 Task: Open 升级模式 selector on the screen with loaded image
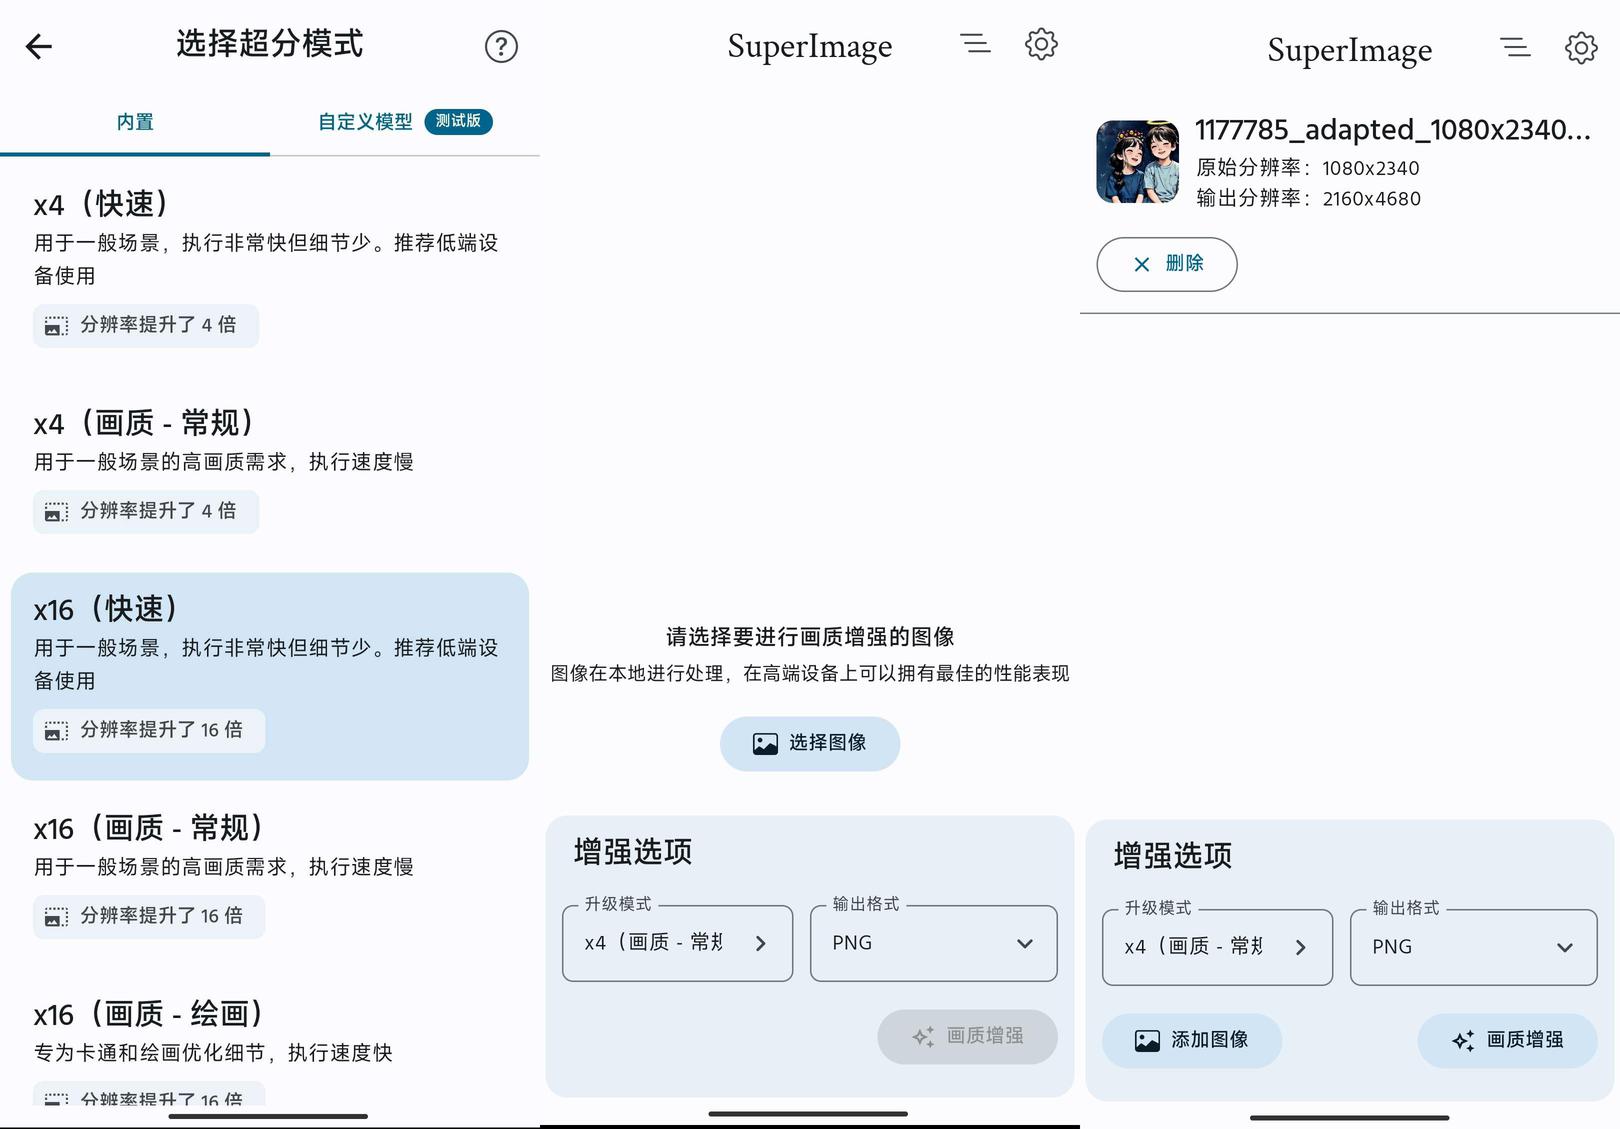coord(1218,947)
